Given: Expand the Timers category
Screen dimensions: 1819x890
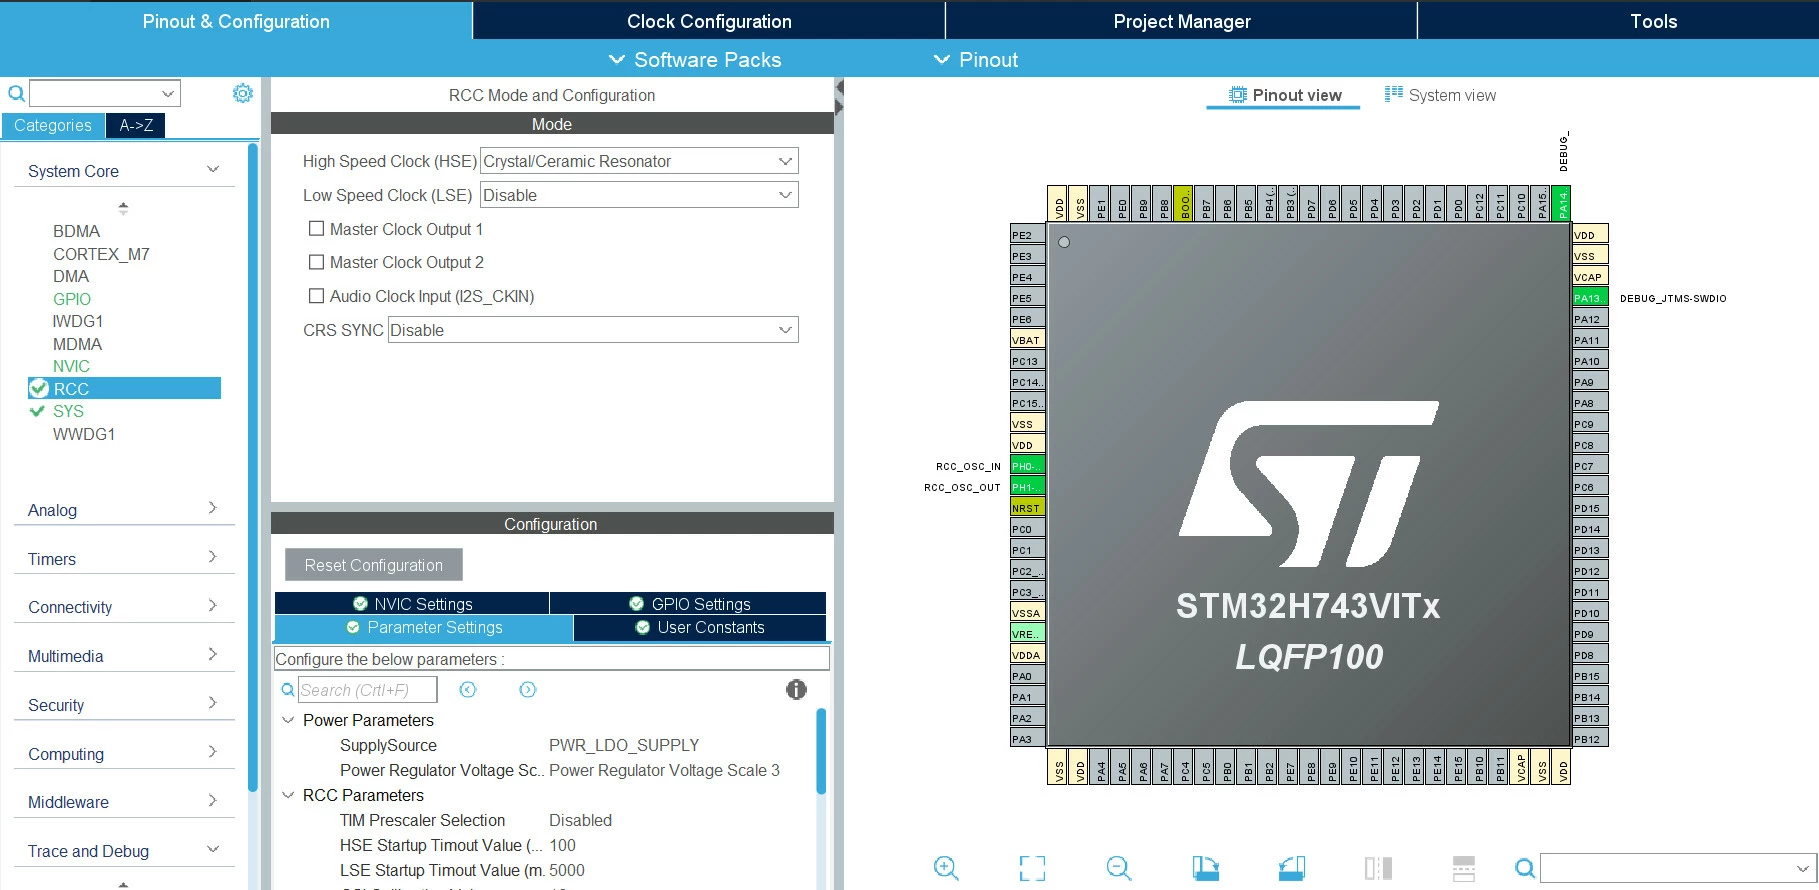Looking at the screenshot, I should click(124, 559).
